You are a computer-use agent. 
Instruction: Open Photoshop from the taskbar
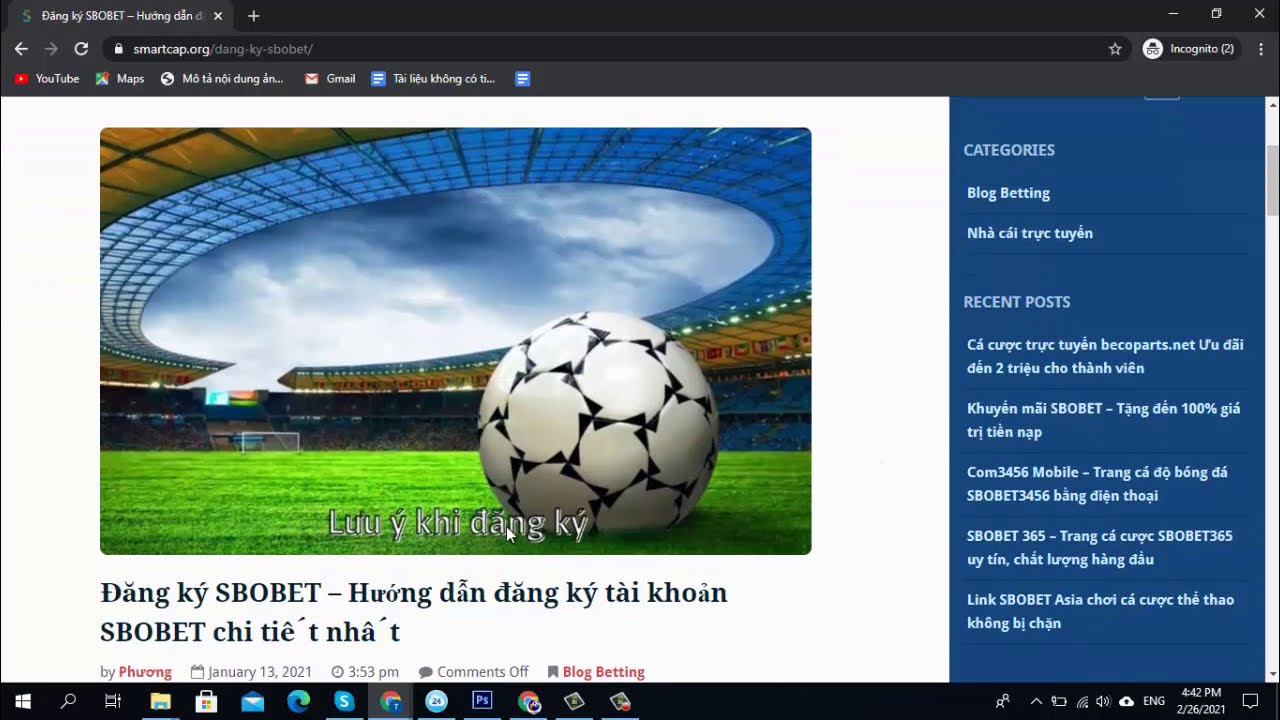[x=482, y=701]
